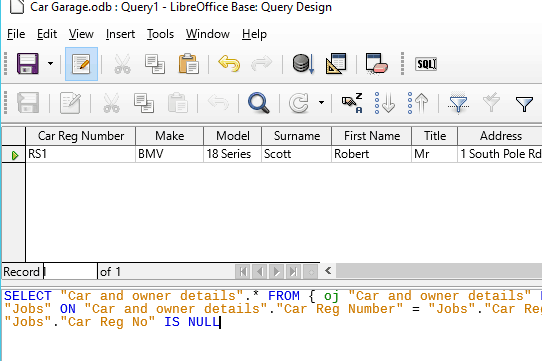Click the Paste icon in the data toolbar
Screen dimensions: 542x361
pos(177,103)
